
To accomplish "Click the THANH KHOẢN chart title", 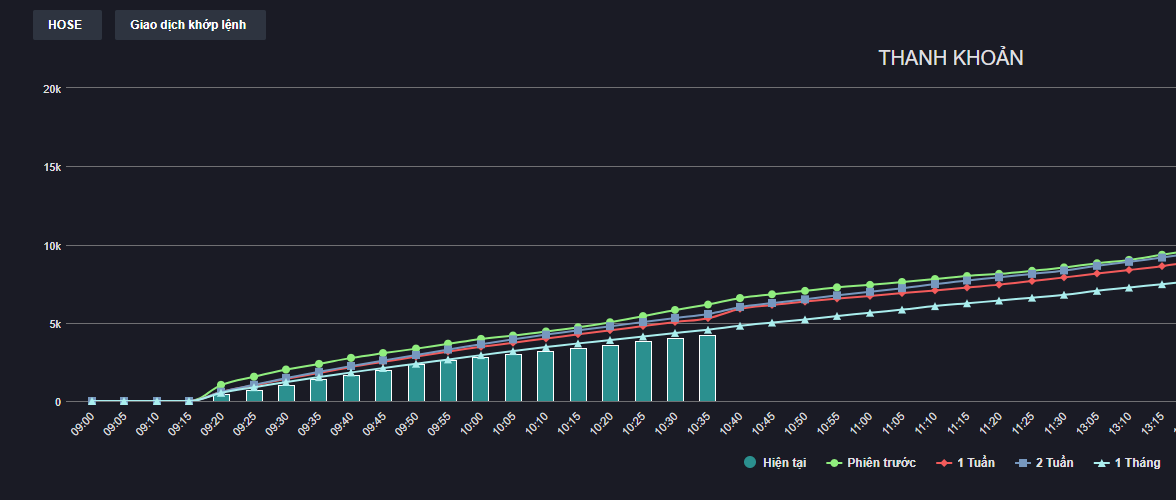I will pyautogui.click(x=950, y=58).
